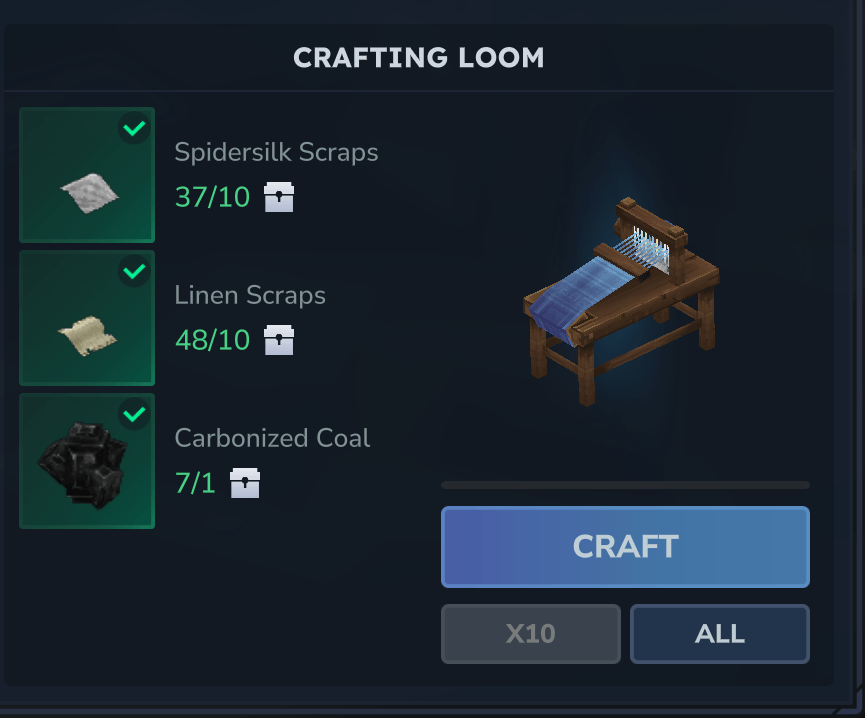Image resolution: width=865 pixels, height=718 pixels.
Task: Start crafting with the CRAFT button
Action: (x=626, y=547)
